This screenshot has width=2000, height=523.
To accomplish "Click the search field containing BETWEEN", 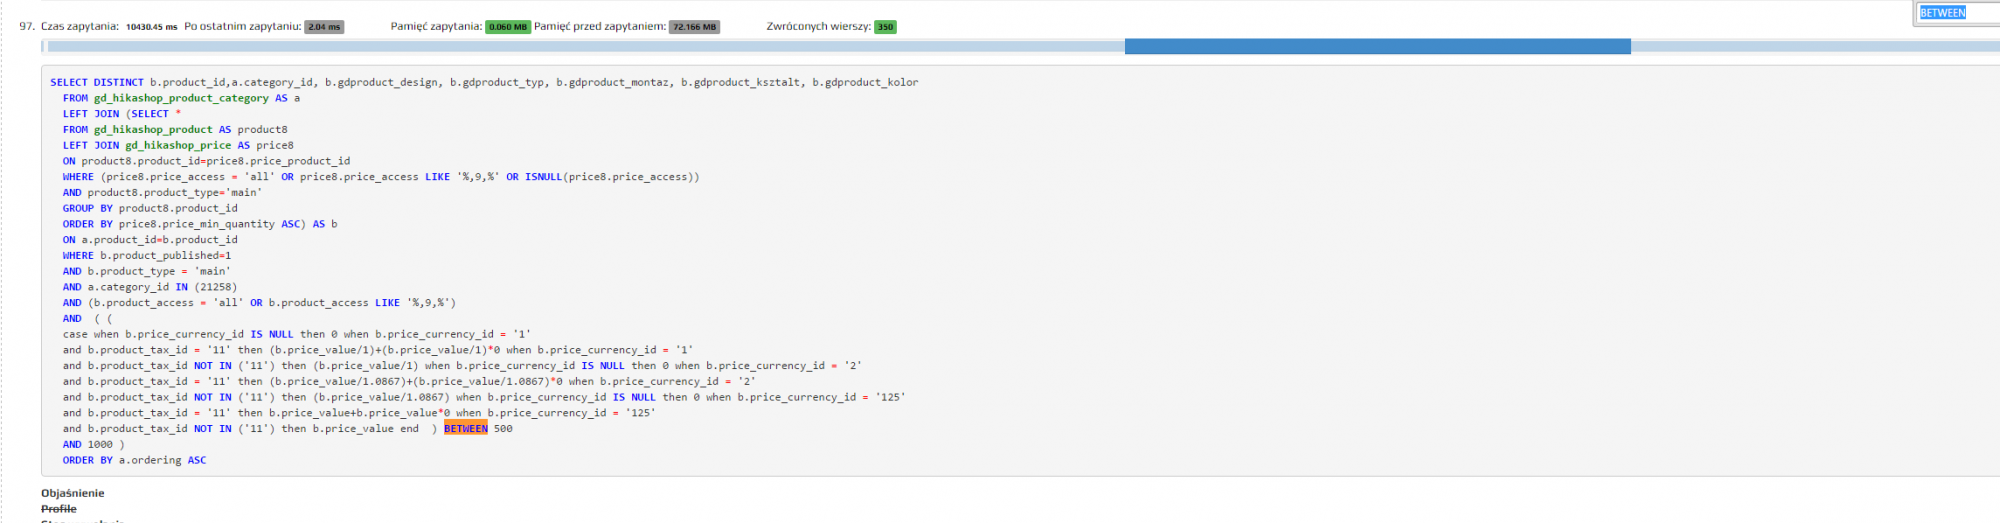I will tap(1955, 13).
